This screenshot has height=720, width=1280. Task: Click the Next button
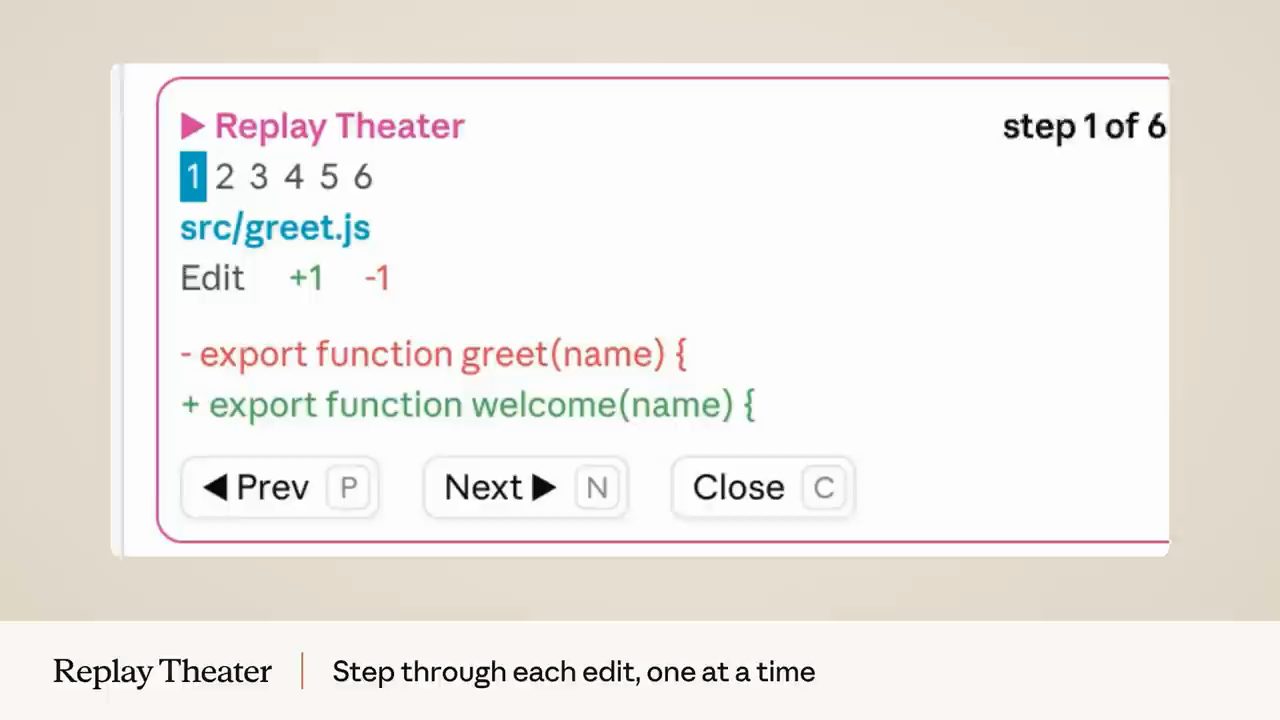(525, 488)
